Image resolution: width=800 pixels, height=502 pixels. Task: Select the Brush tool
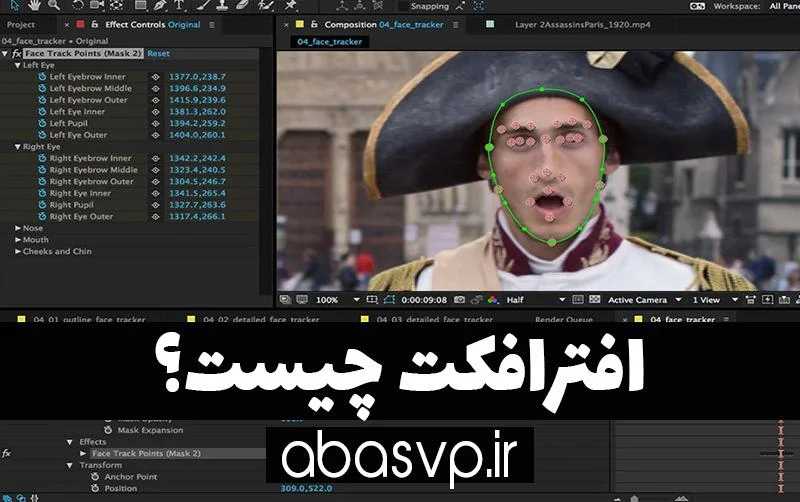point(204,5)
